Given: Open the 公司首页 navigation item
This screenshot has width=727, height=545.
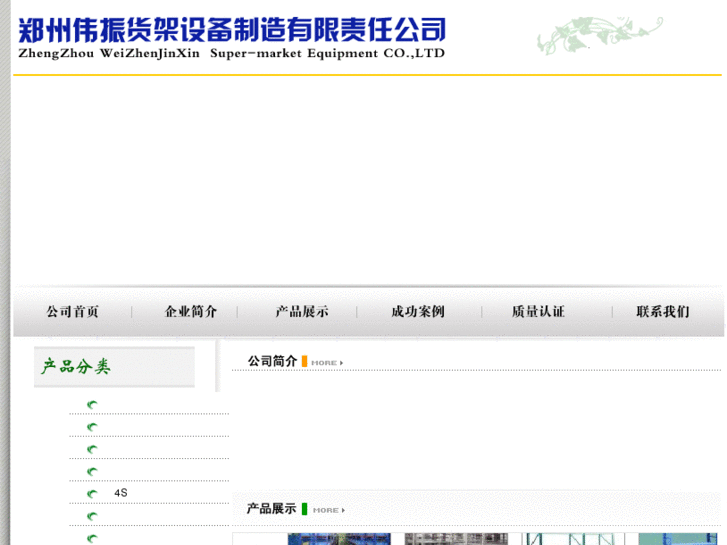Looking at the screenshot, I should click(x=72, y=312).
